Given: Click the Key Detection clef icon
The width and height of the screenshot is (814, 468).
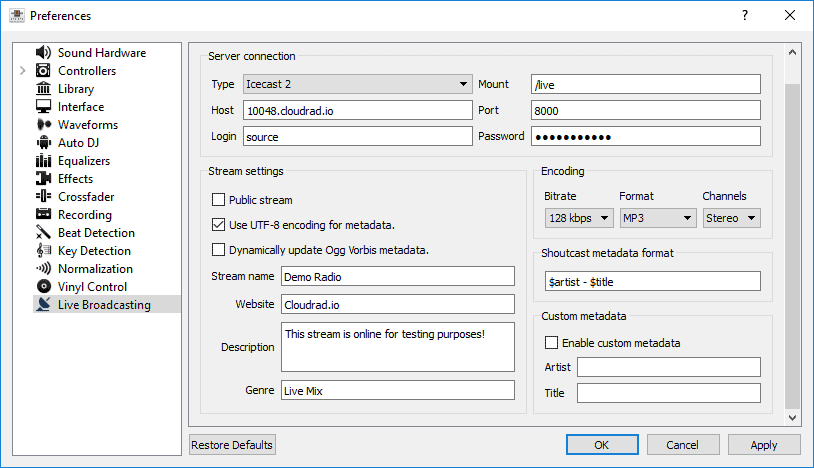Looking at the screenshot, I should point(43,250).
